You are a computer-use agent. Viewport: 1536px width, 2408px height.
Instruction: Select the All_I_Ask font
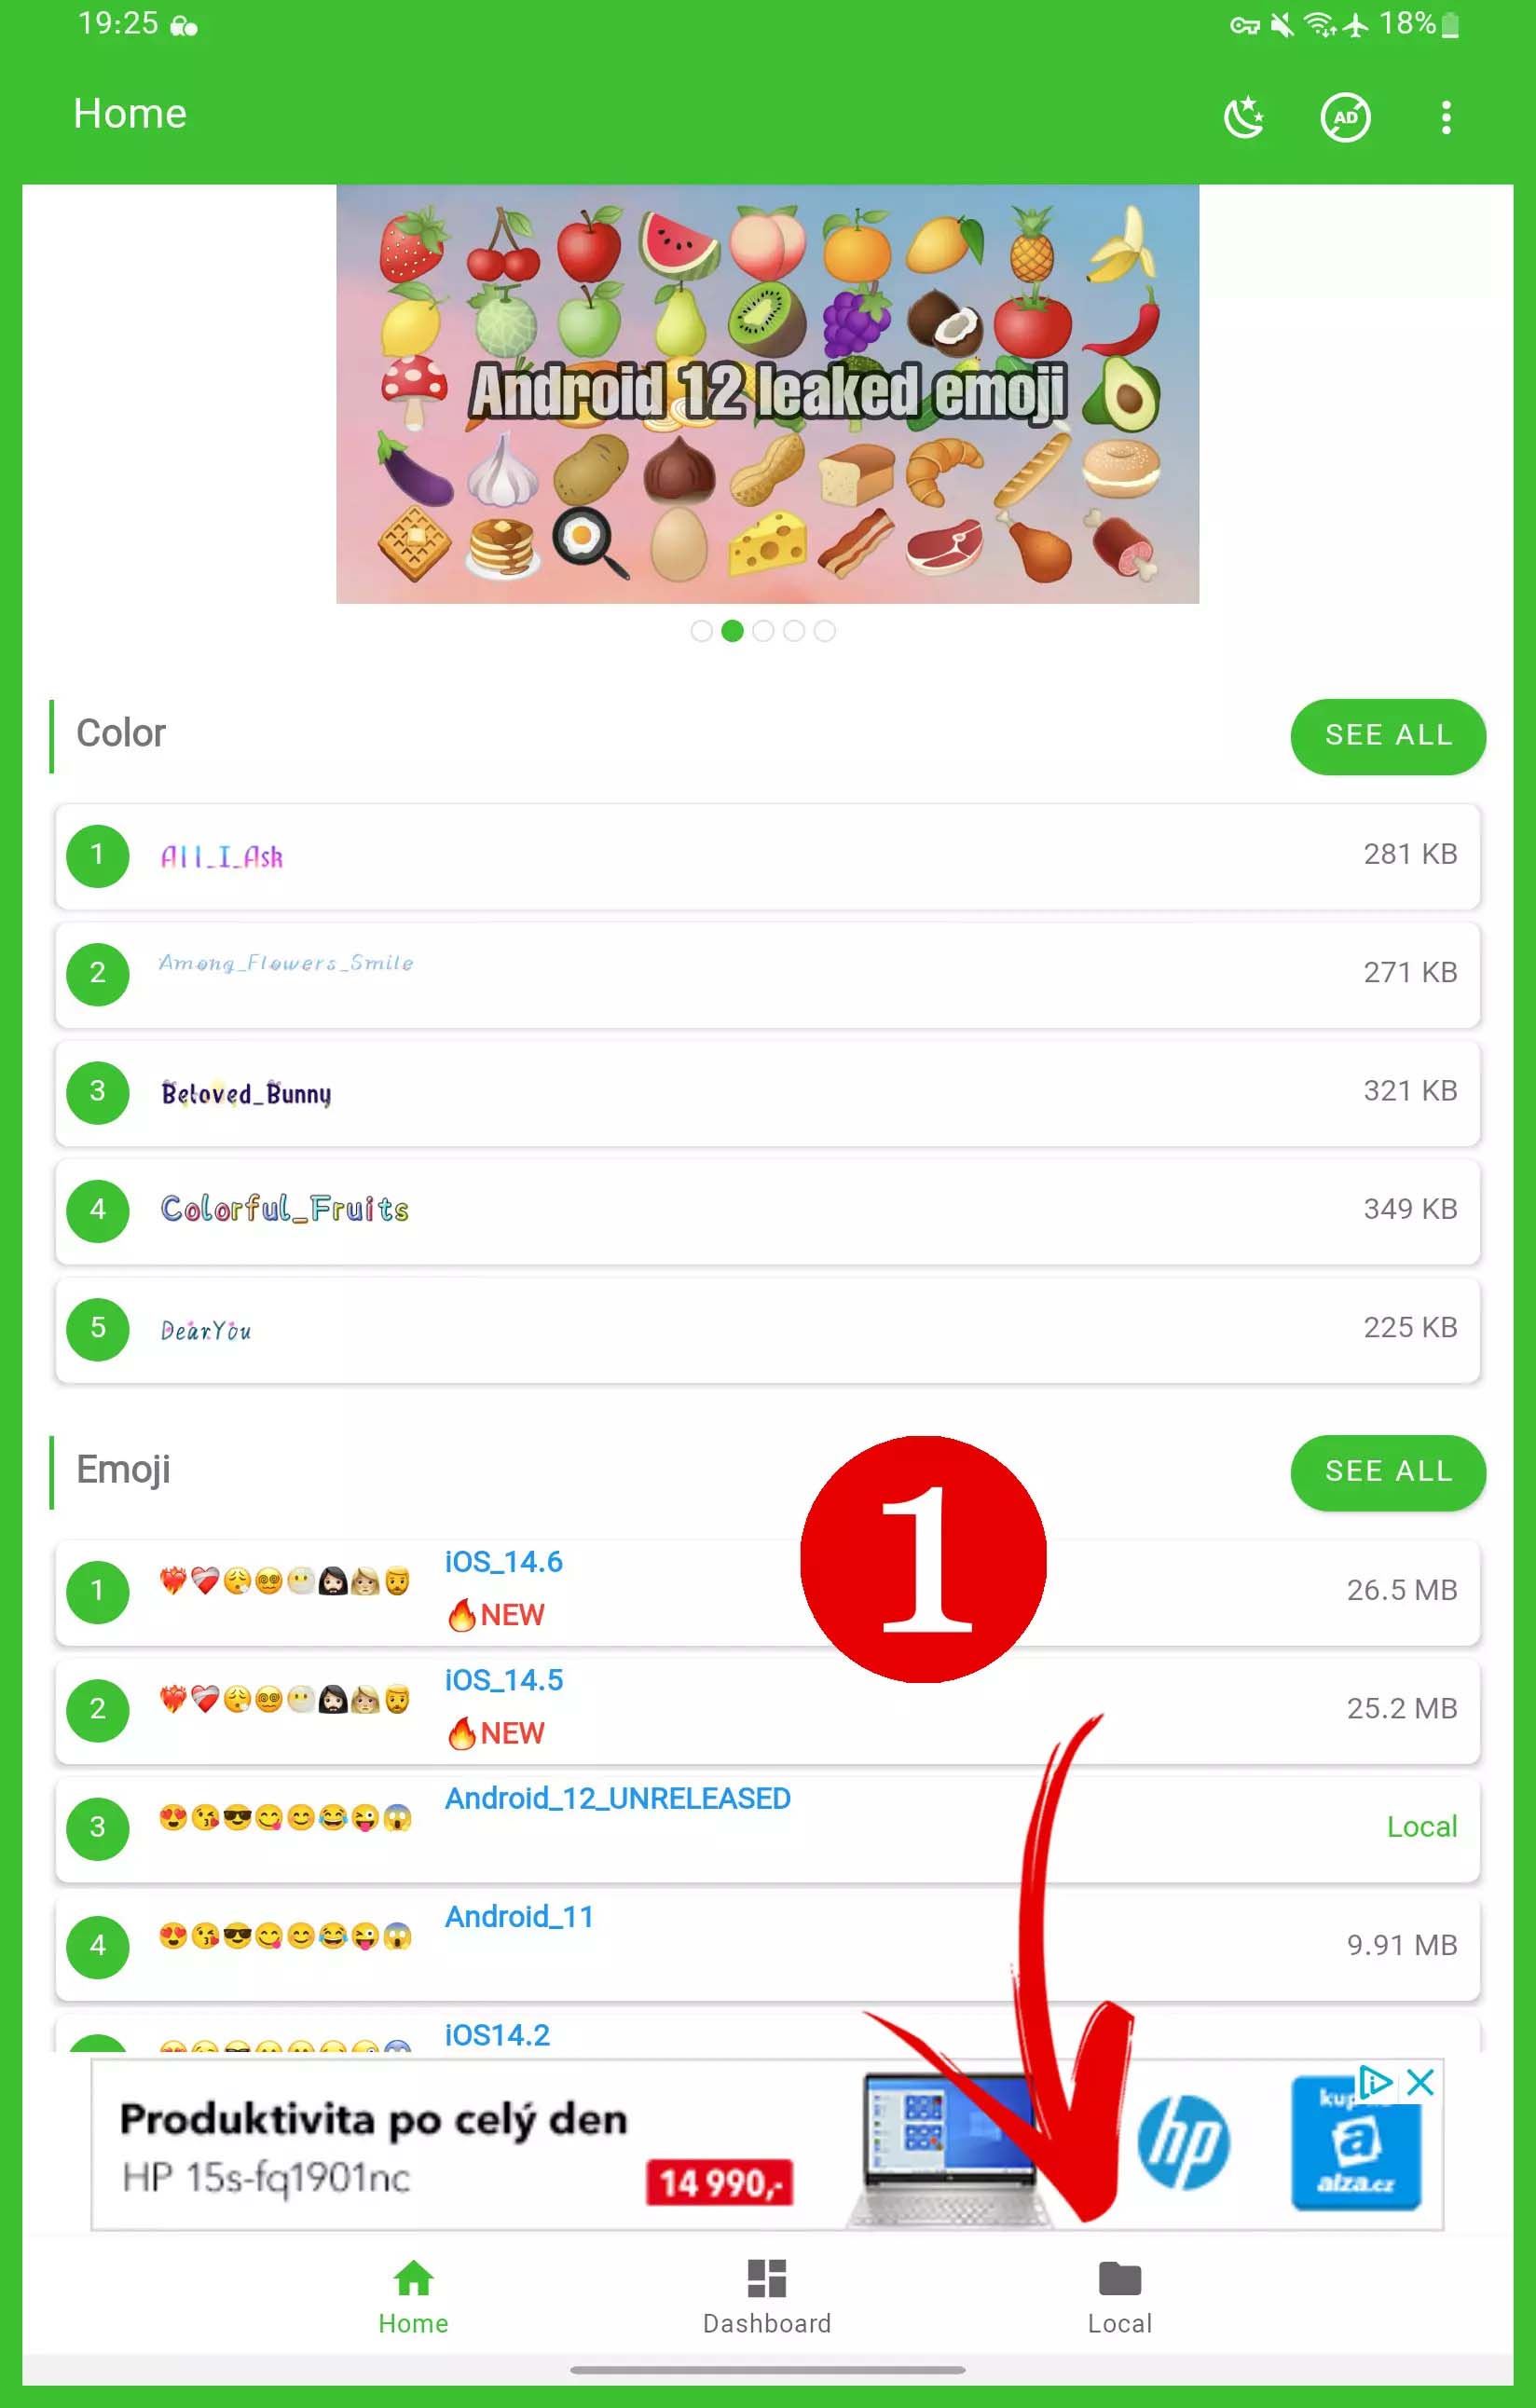tap(767, 856)
